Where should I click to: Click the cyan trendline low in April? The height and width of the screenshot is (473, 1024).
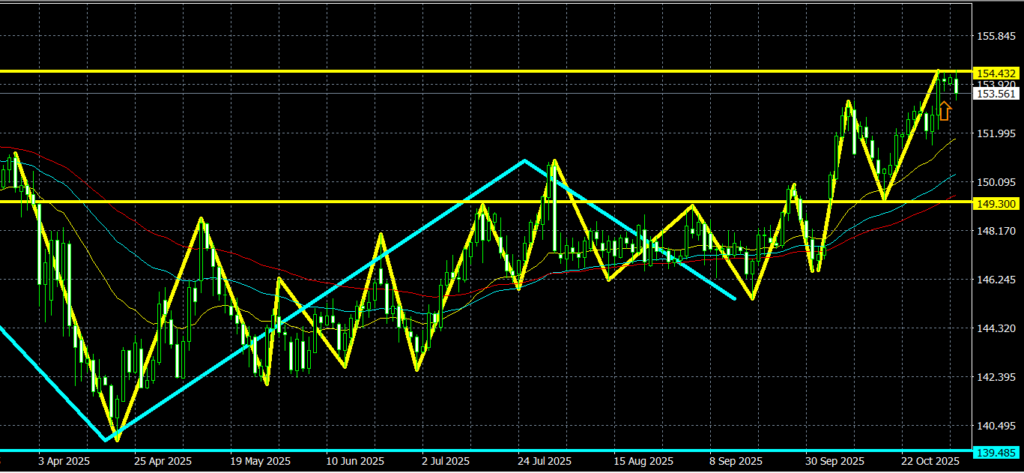pos(107,439)
